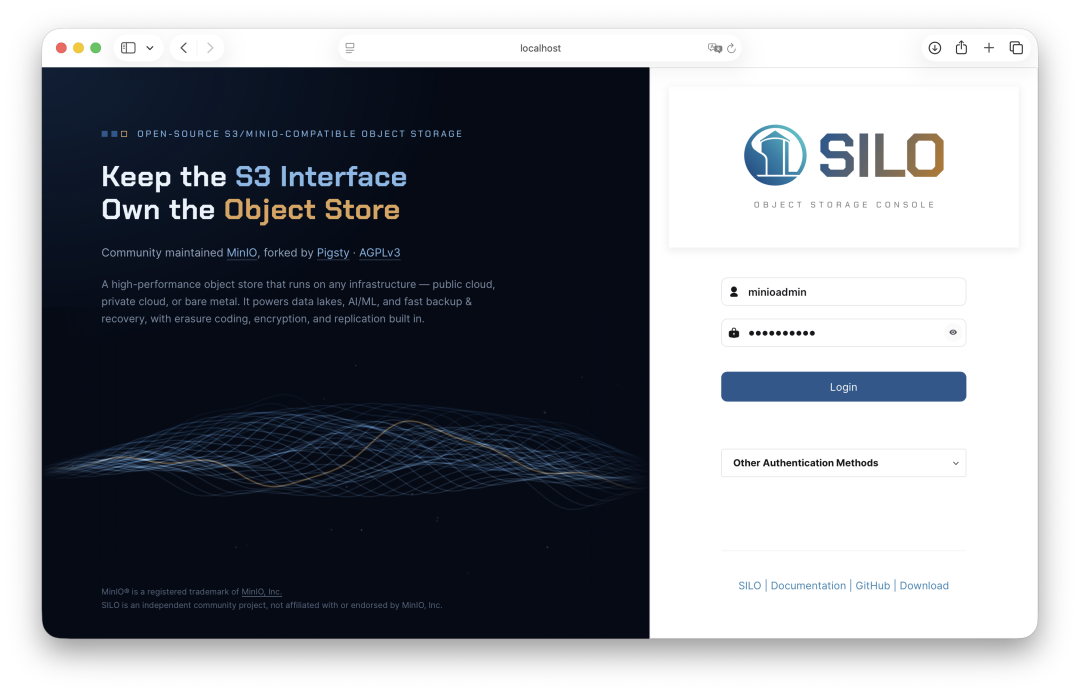Open the AGPLv3 license link
The width and height of the screenshot is (1080, 694).
pyautogui.click(x=380, y=253)
